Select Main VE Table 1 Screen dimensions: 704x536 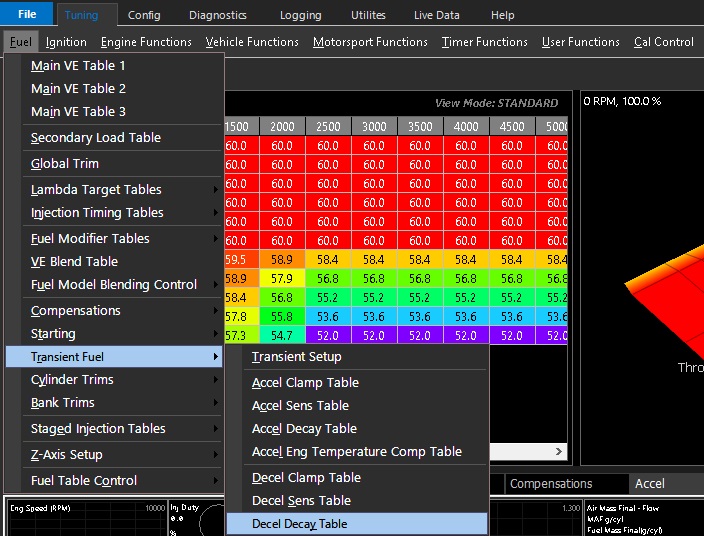click(114, 66)
